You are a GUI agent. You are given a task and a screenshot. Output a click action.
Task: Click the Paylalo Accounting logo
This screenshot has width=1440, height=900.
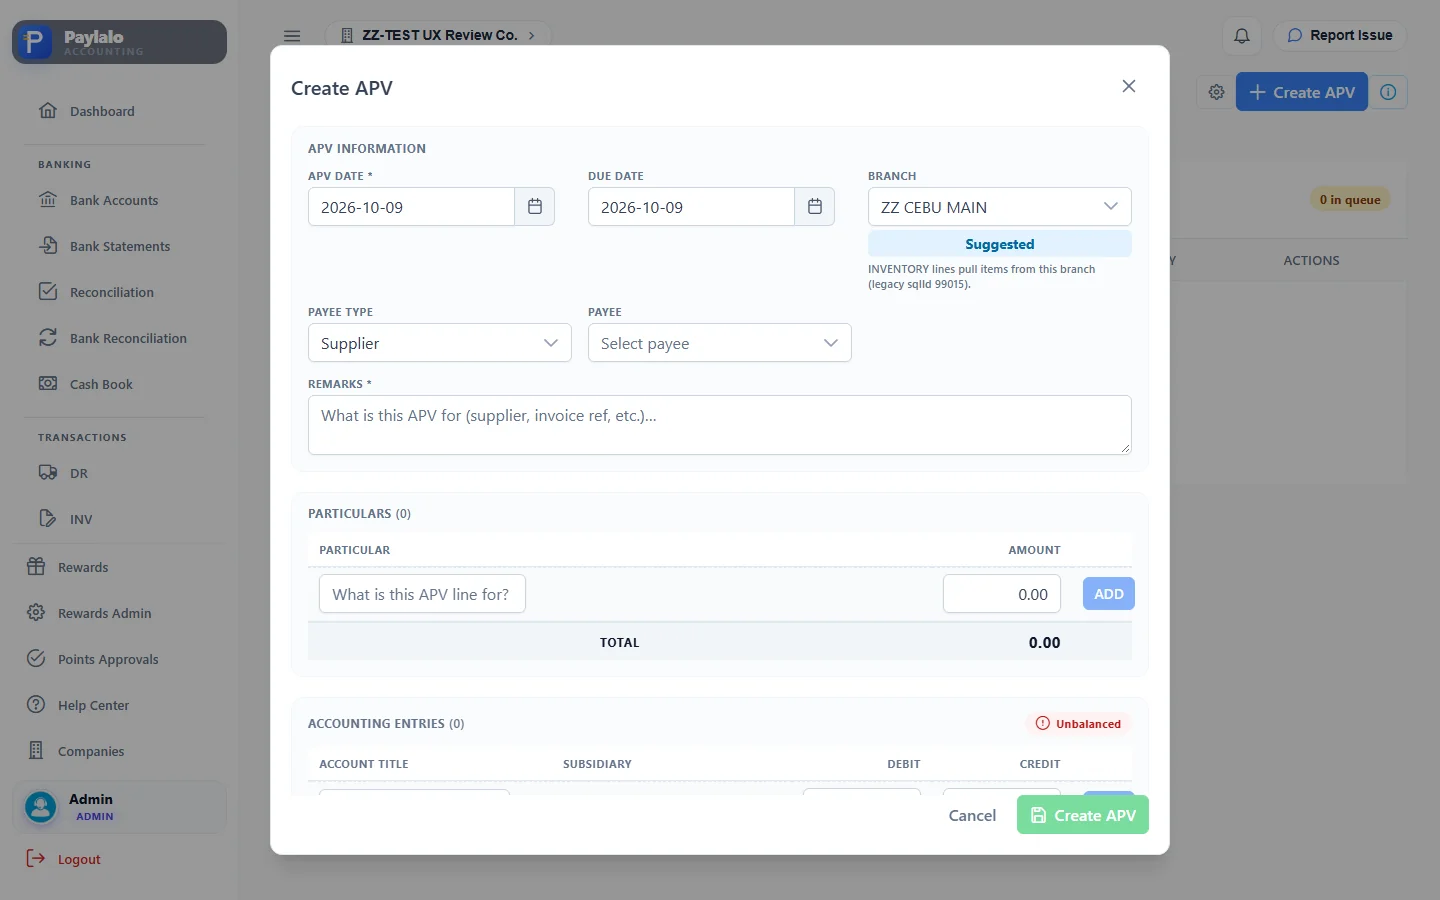120,42
